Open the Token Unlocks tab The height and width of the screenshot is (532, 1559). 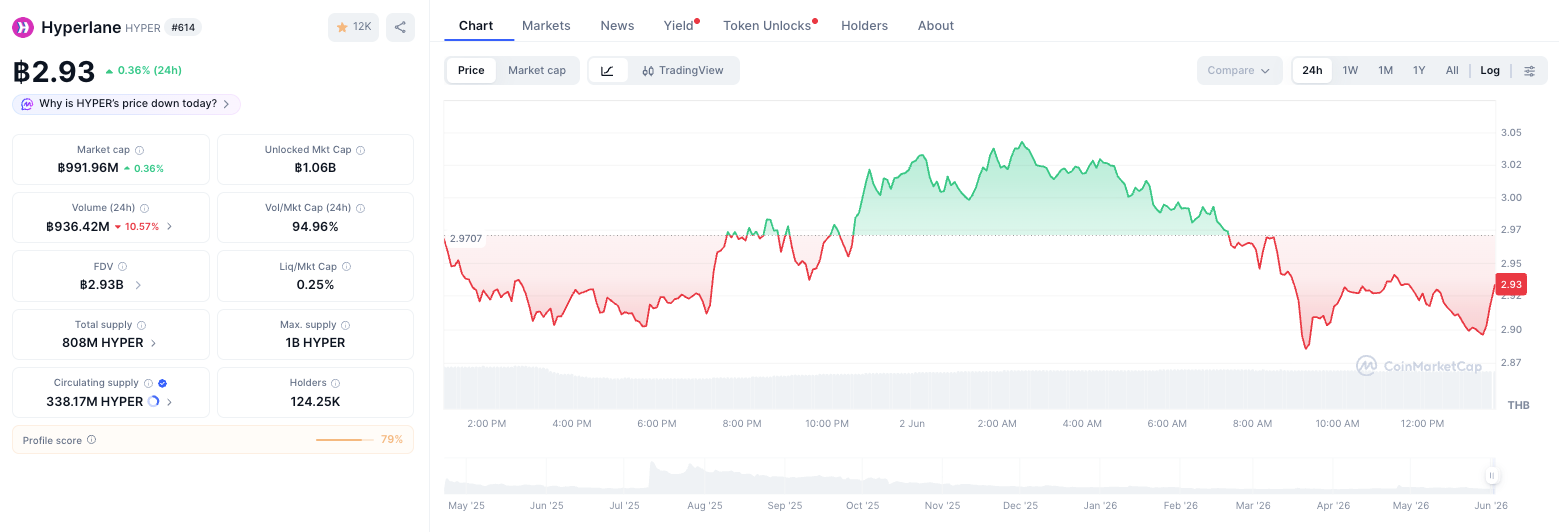pyautogui.click(x=768, y=25)
